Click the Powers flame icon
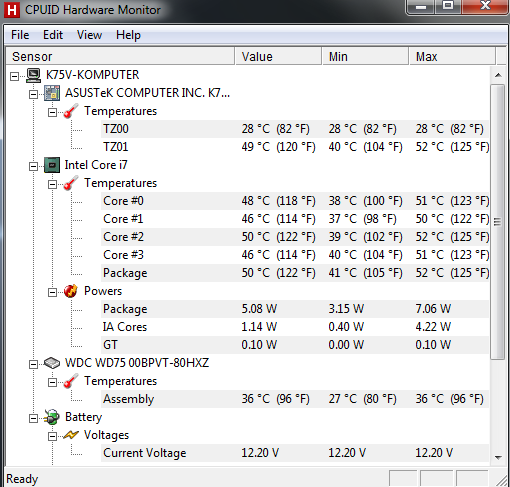510x487 pixels. [x=71, y=291]
